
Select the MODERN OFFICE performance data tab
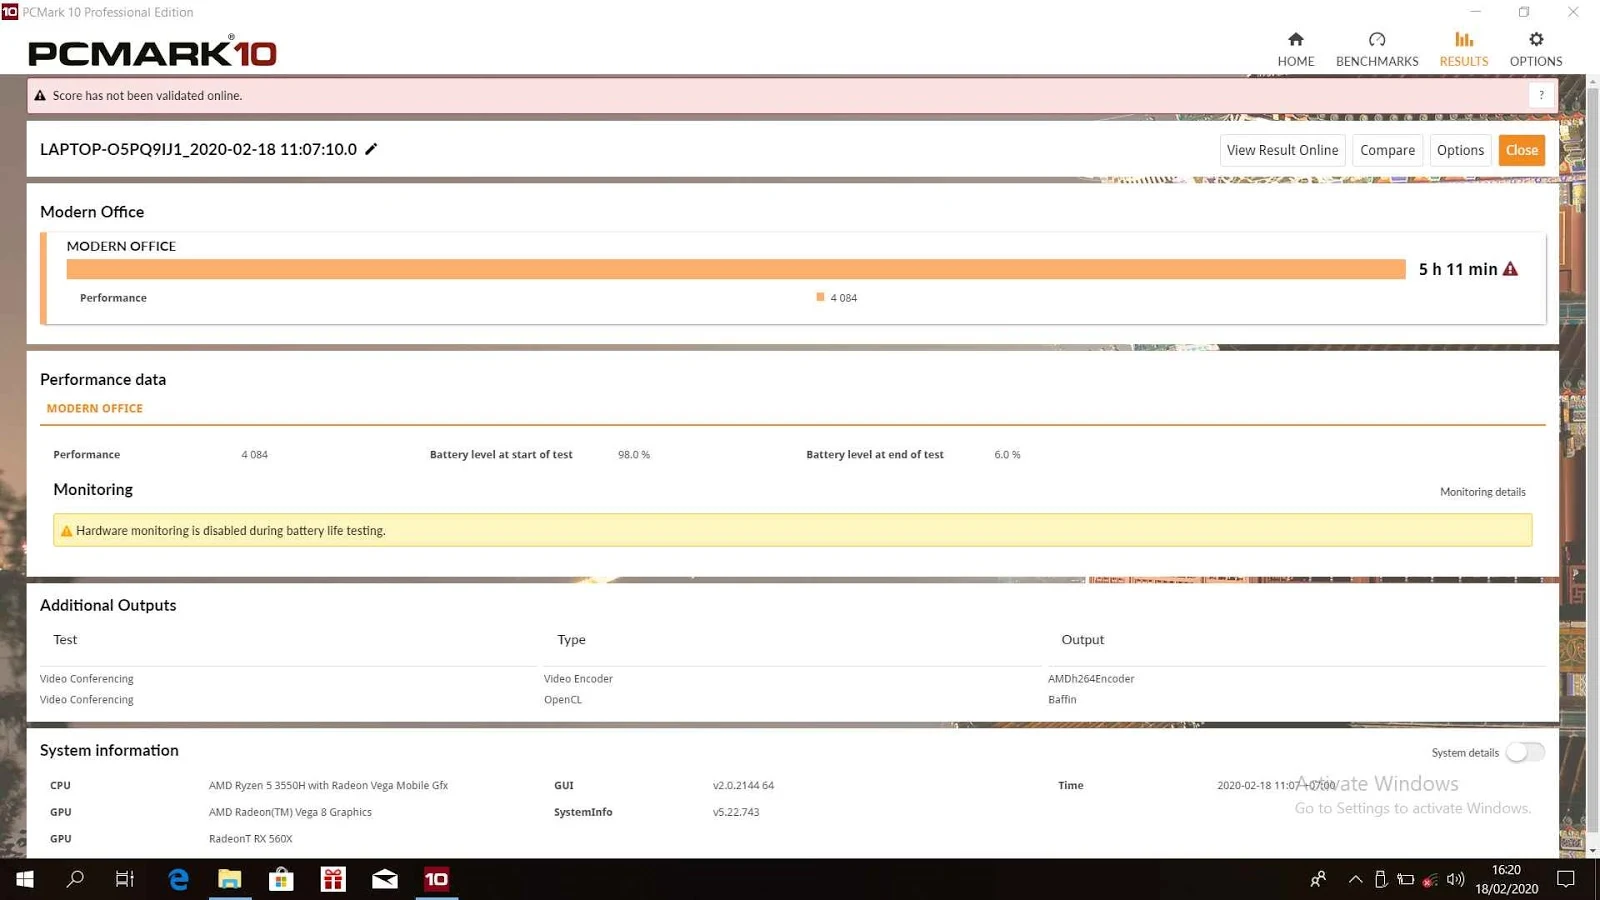coord(95,408)
